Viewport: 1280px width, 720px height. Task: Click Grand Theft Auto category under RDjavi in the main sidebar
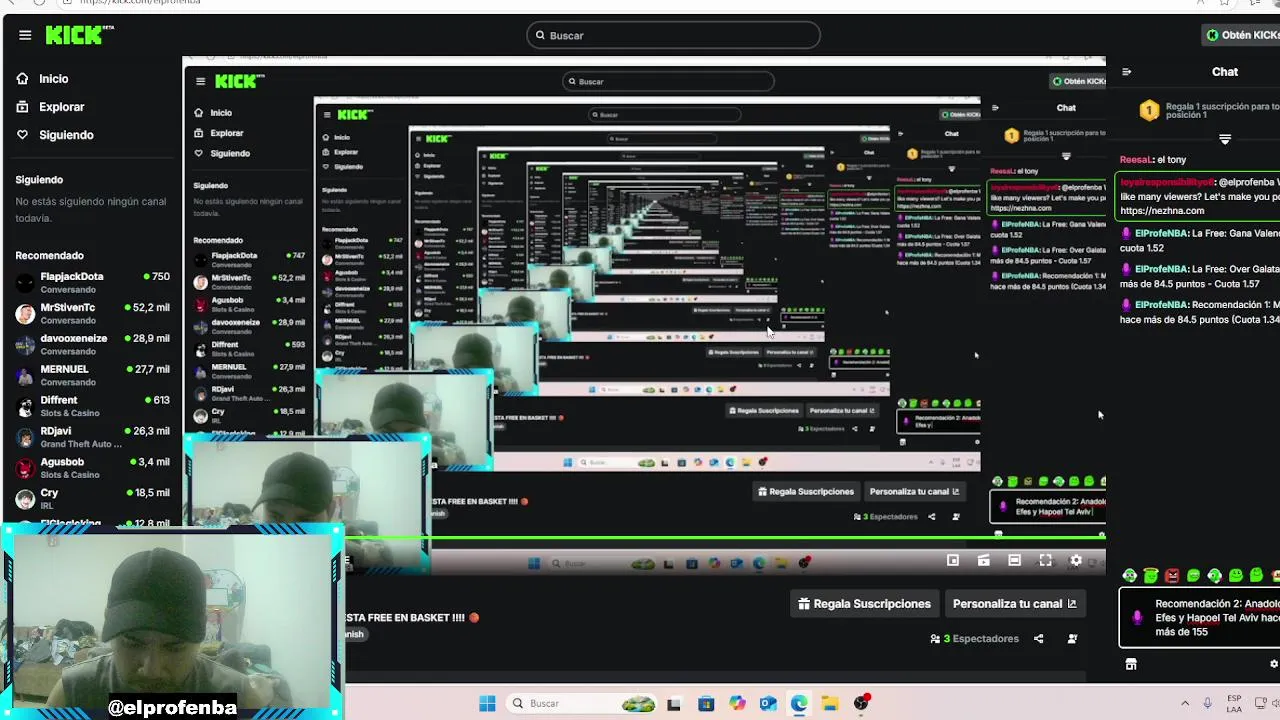pyautogui.click(x=80, y=444)
